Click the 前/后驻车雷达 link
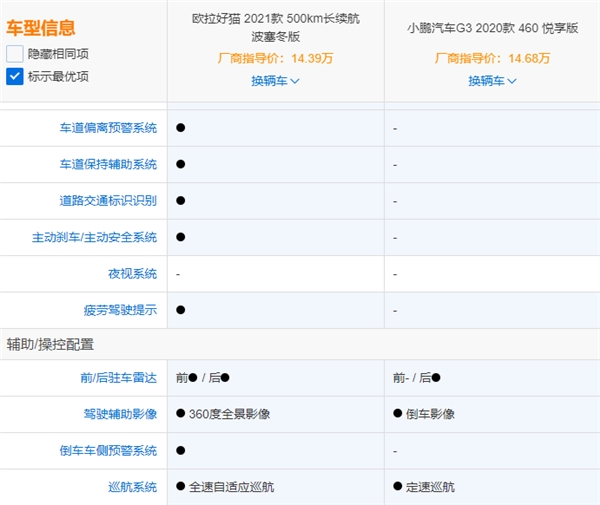The height and width of the screenshot is (505, 600). tap(119, 378)
